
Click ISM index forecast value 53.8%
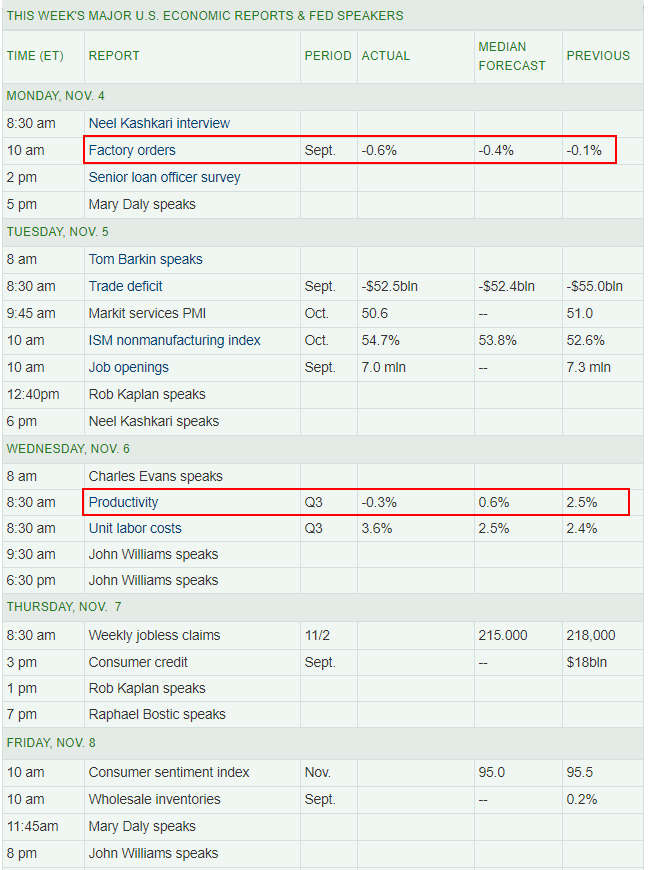pos(497,340)
